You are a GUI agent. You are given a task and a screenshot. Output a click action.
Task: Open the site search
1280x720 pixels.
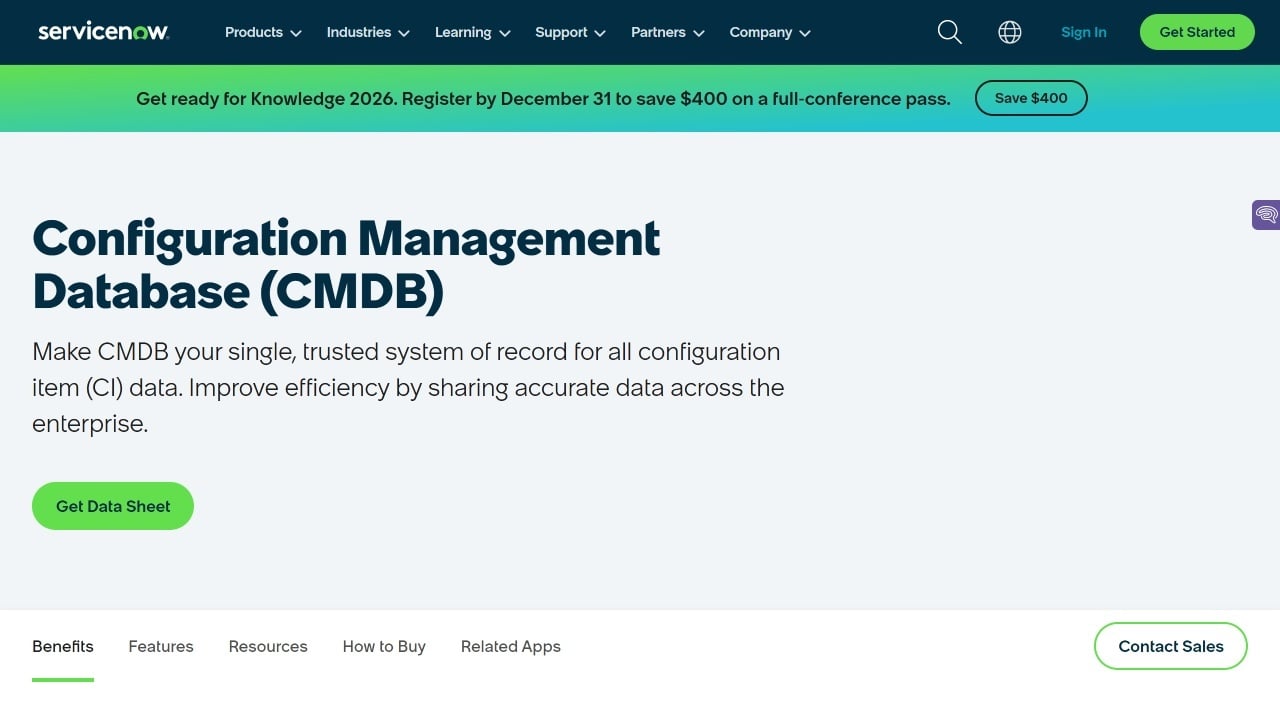[x=948, y=32]
